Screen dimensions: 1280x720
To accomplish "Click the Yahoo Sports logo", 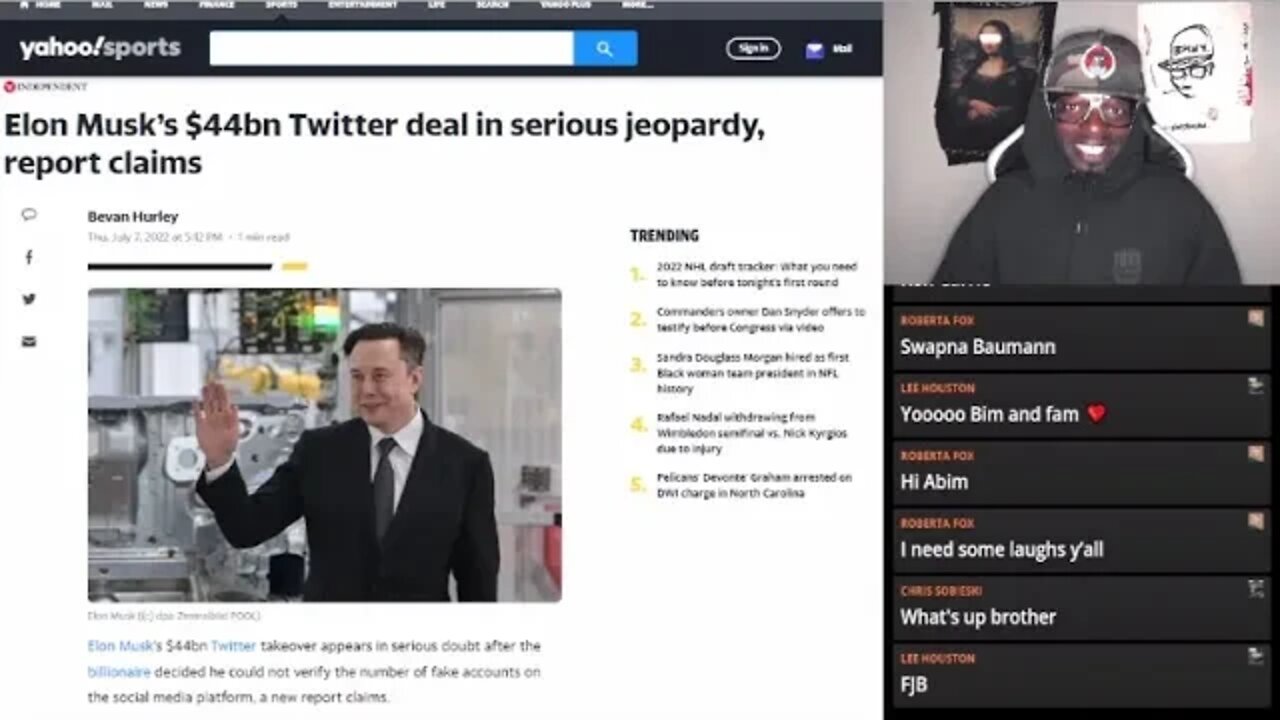I will tap(100, 47).
